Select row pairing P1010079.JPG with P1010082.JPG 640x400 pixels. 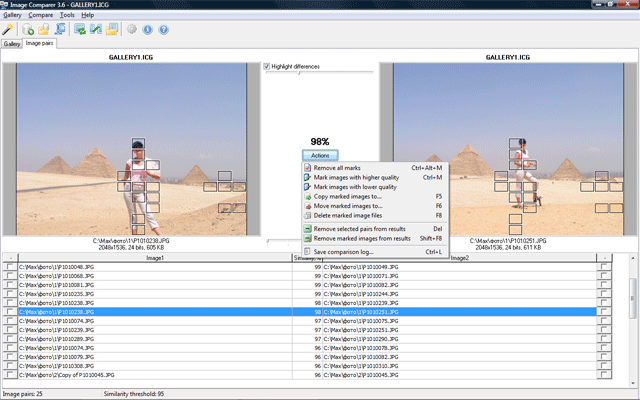pyautogui.click(x=307, y=357)
